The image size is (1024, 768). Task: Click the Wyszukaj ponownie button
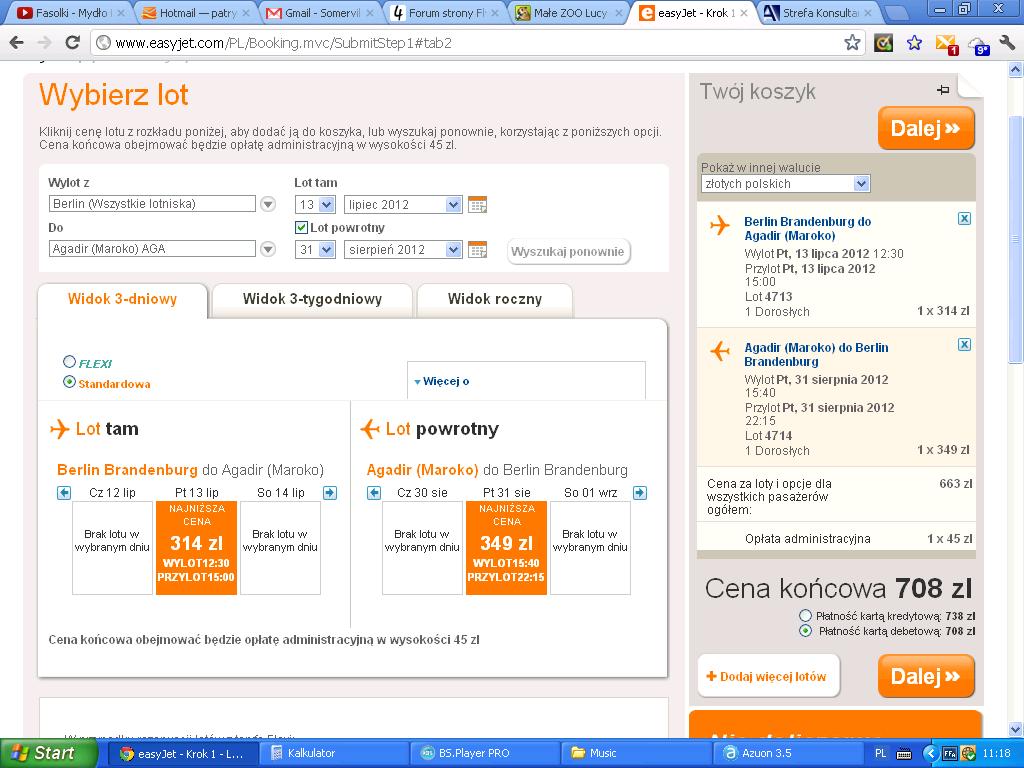tap(568, 252)
